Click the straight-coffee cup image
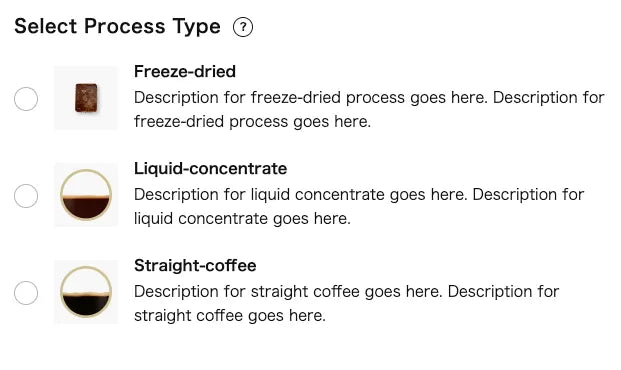 tap(86, 292)
